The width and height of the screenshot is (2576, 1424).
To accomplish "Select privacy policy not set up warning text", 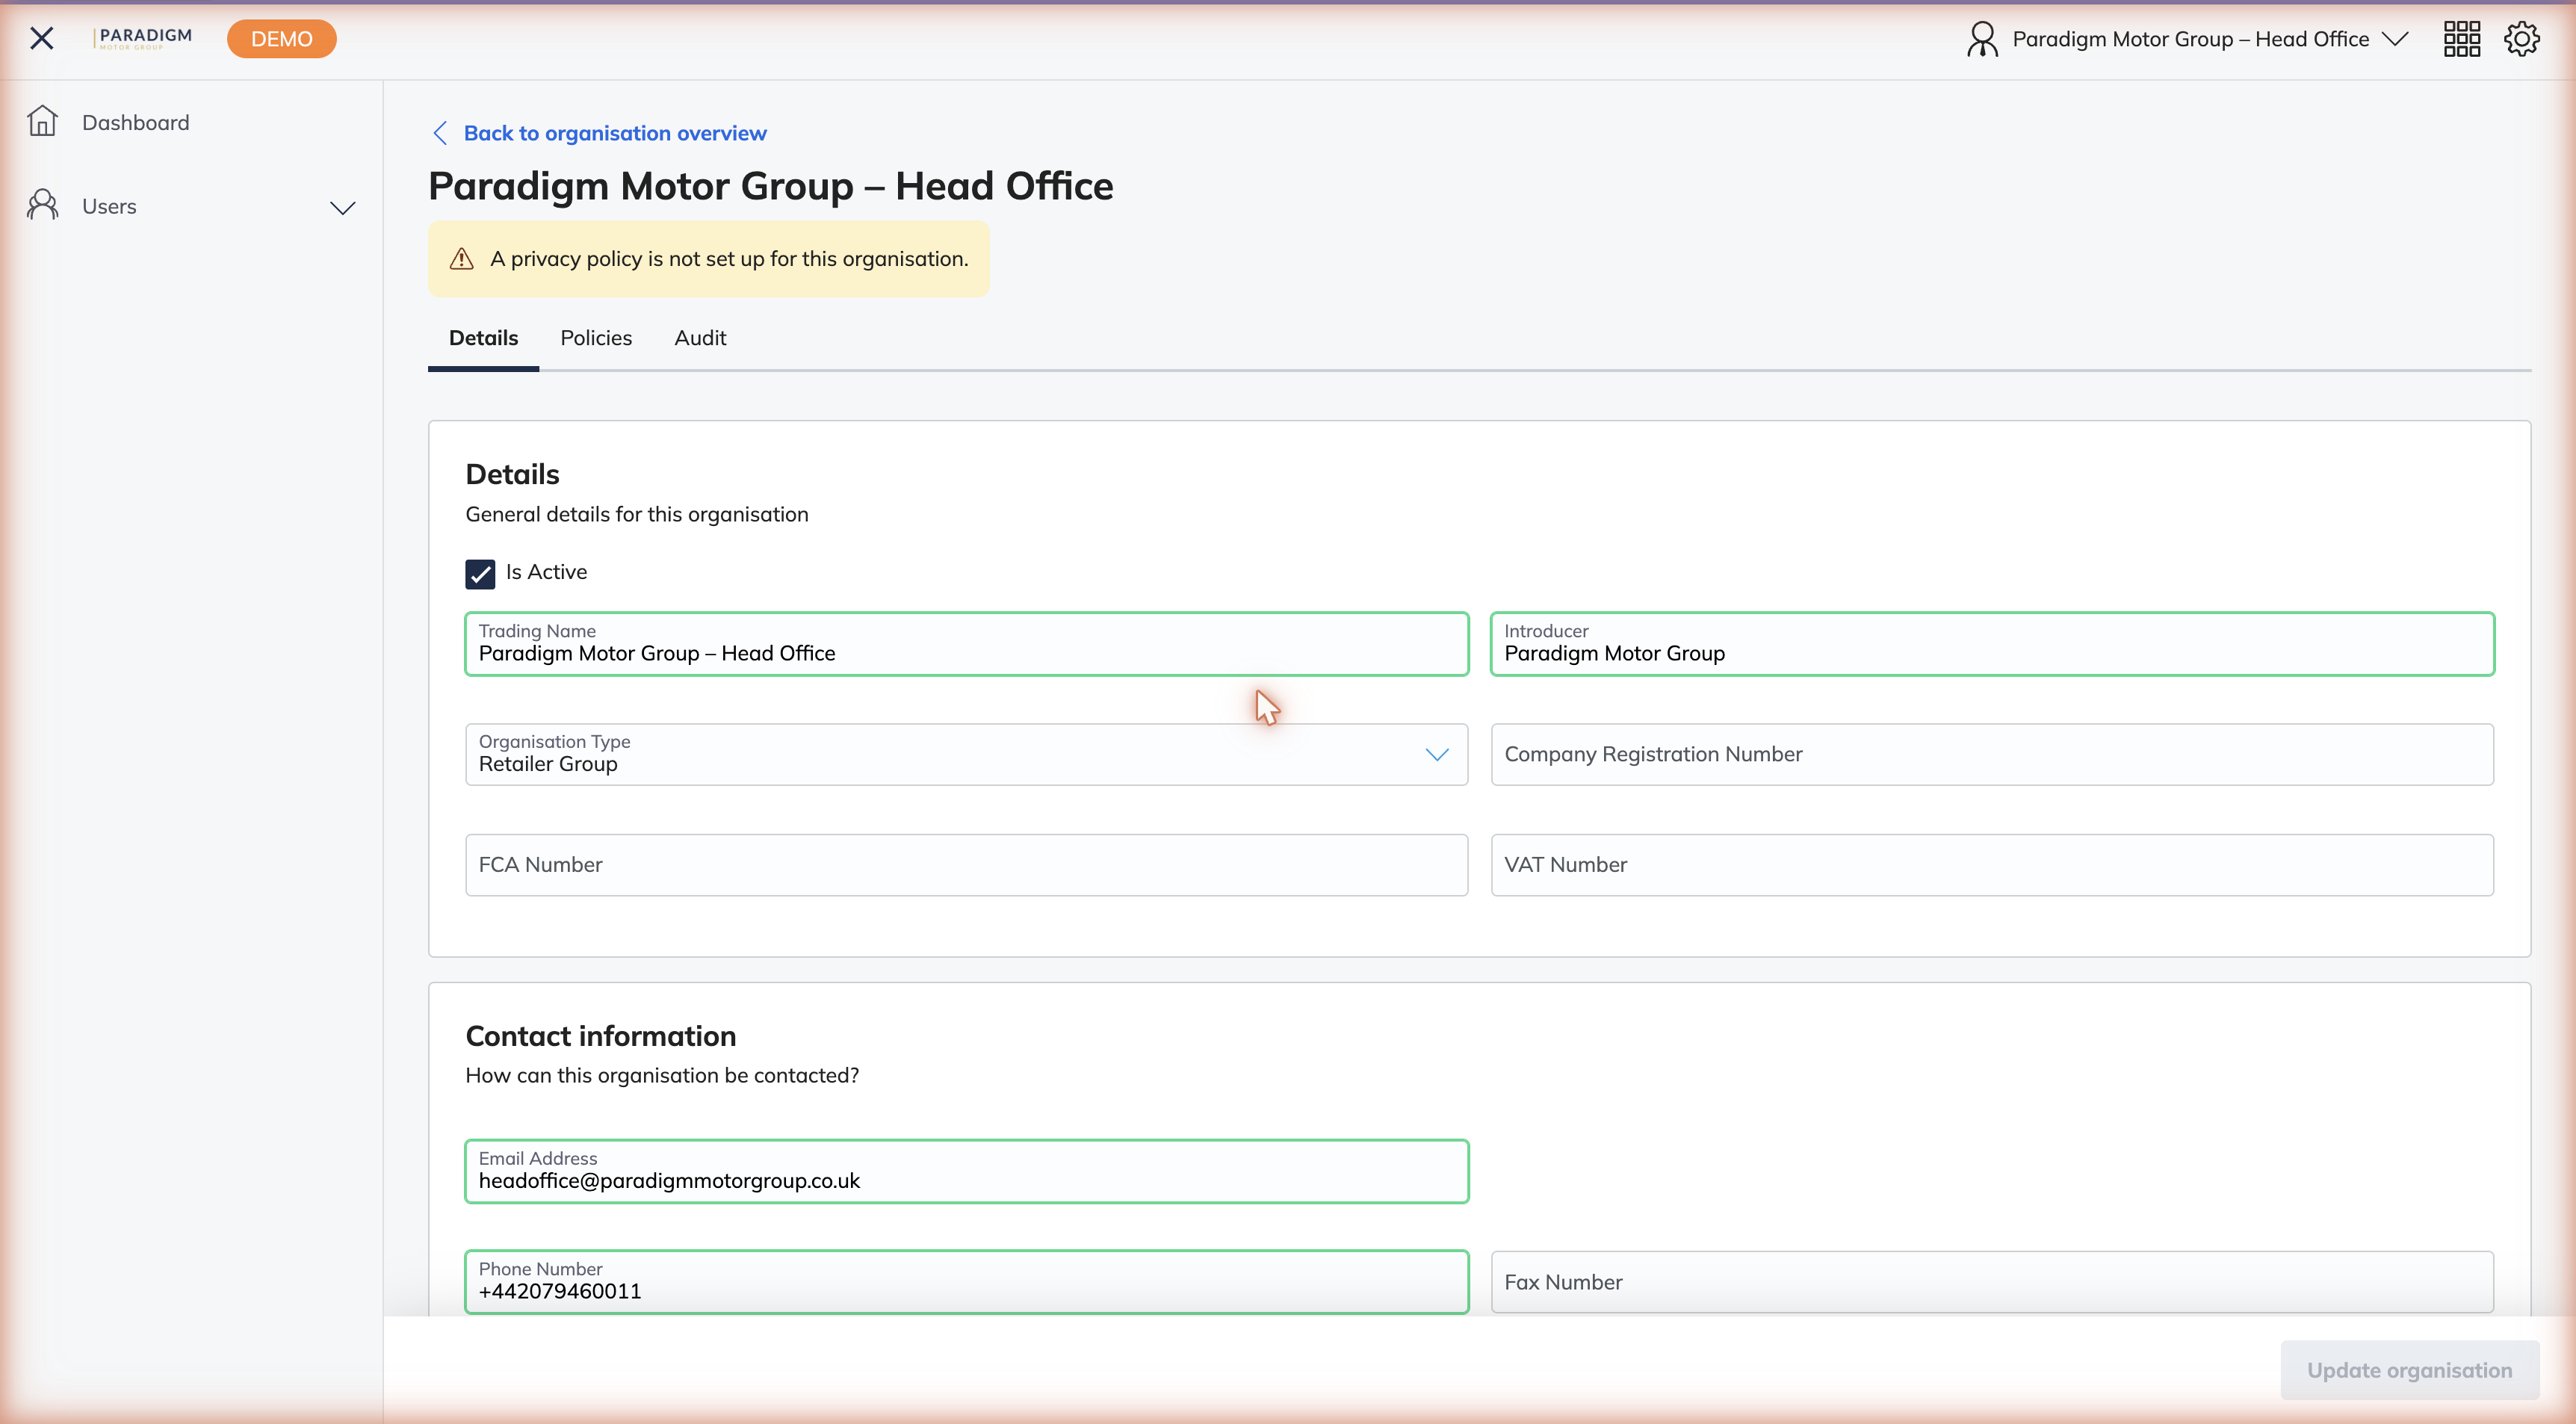I will click(729, 259).
